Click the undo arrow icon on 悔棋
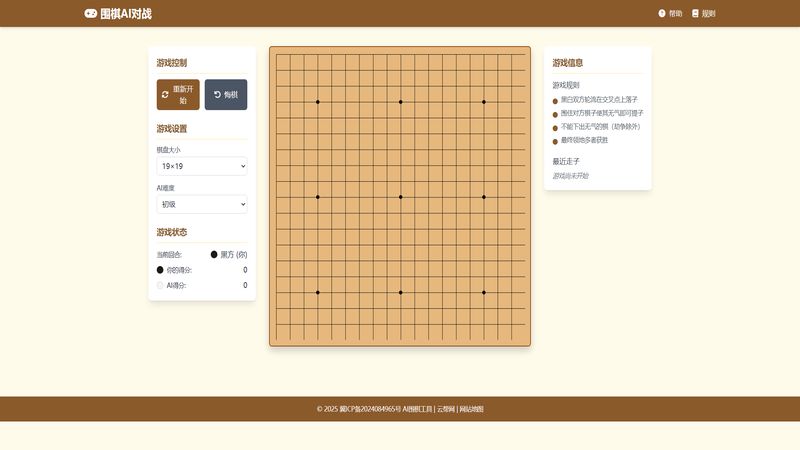Screen dimensions: 800x450 [x=217, y=95]
